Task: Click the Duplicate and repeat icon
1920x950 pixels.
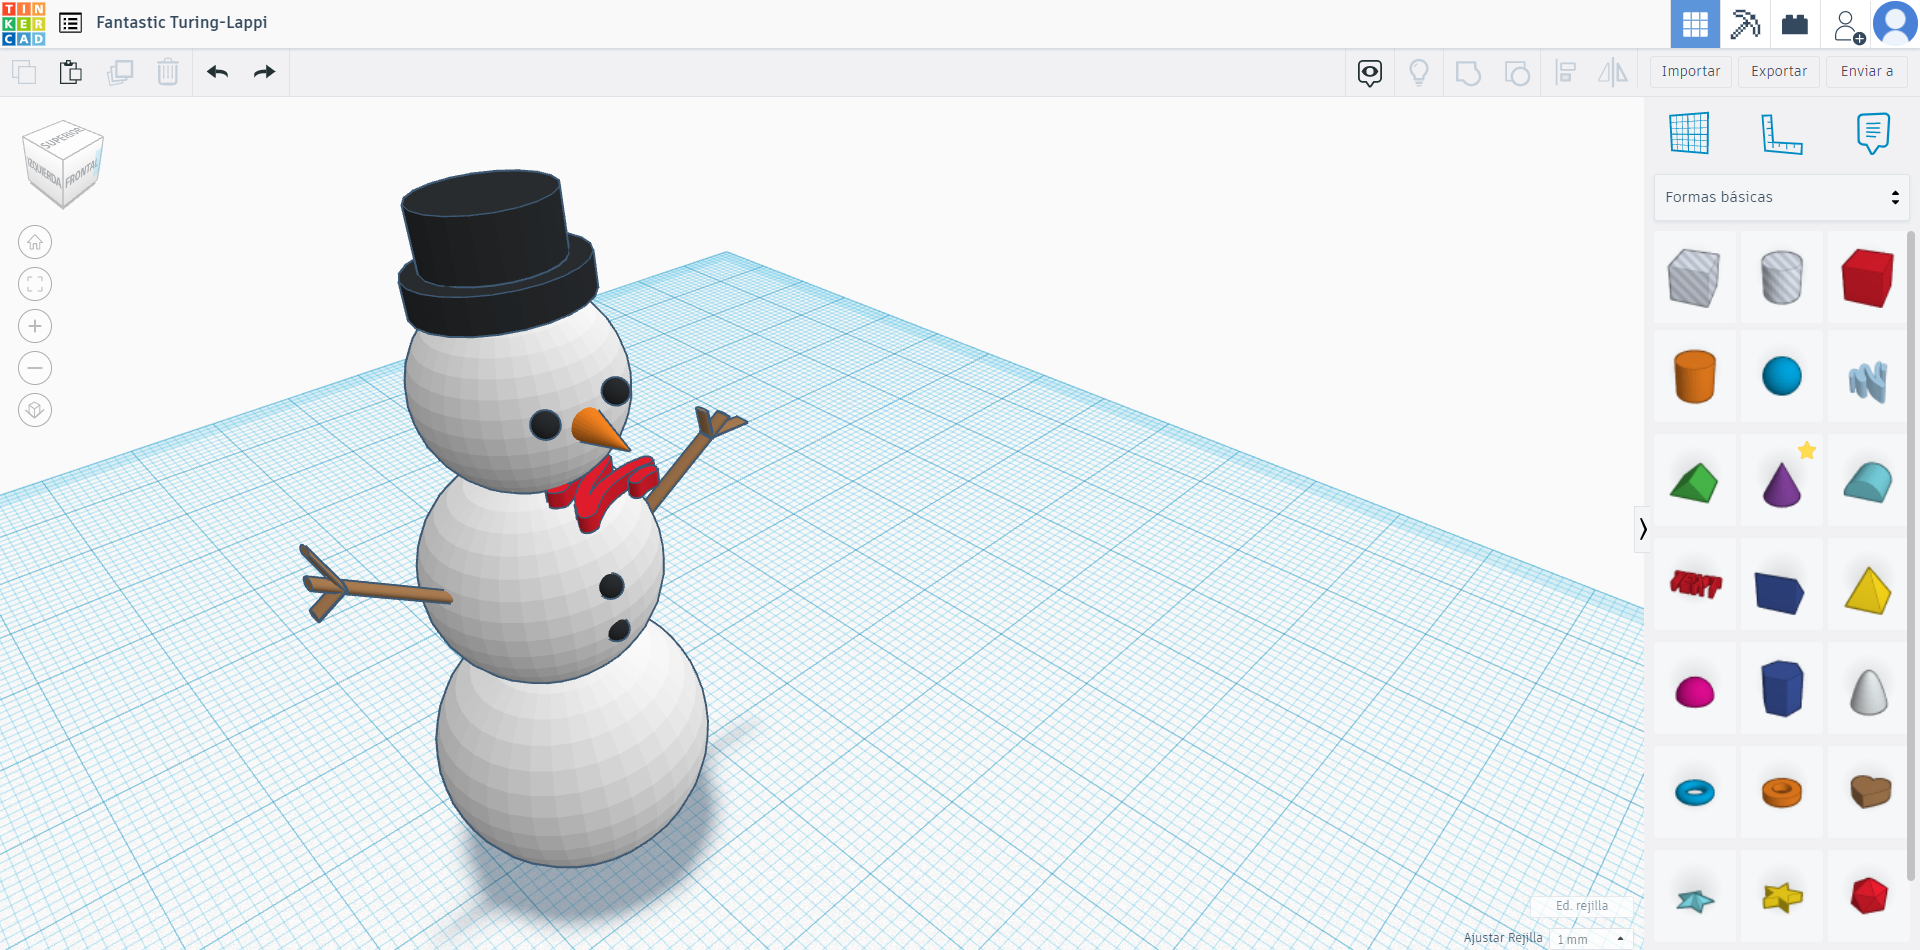Action: coord(120,72)
